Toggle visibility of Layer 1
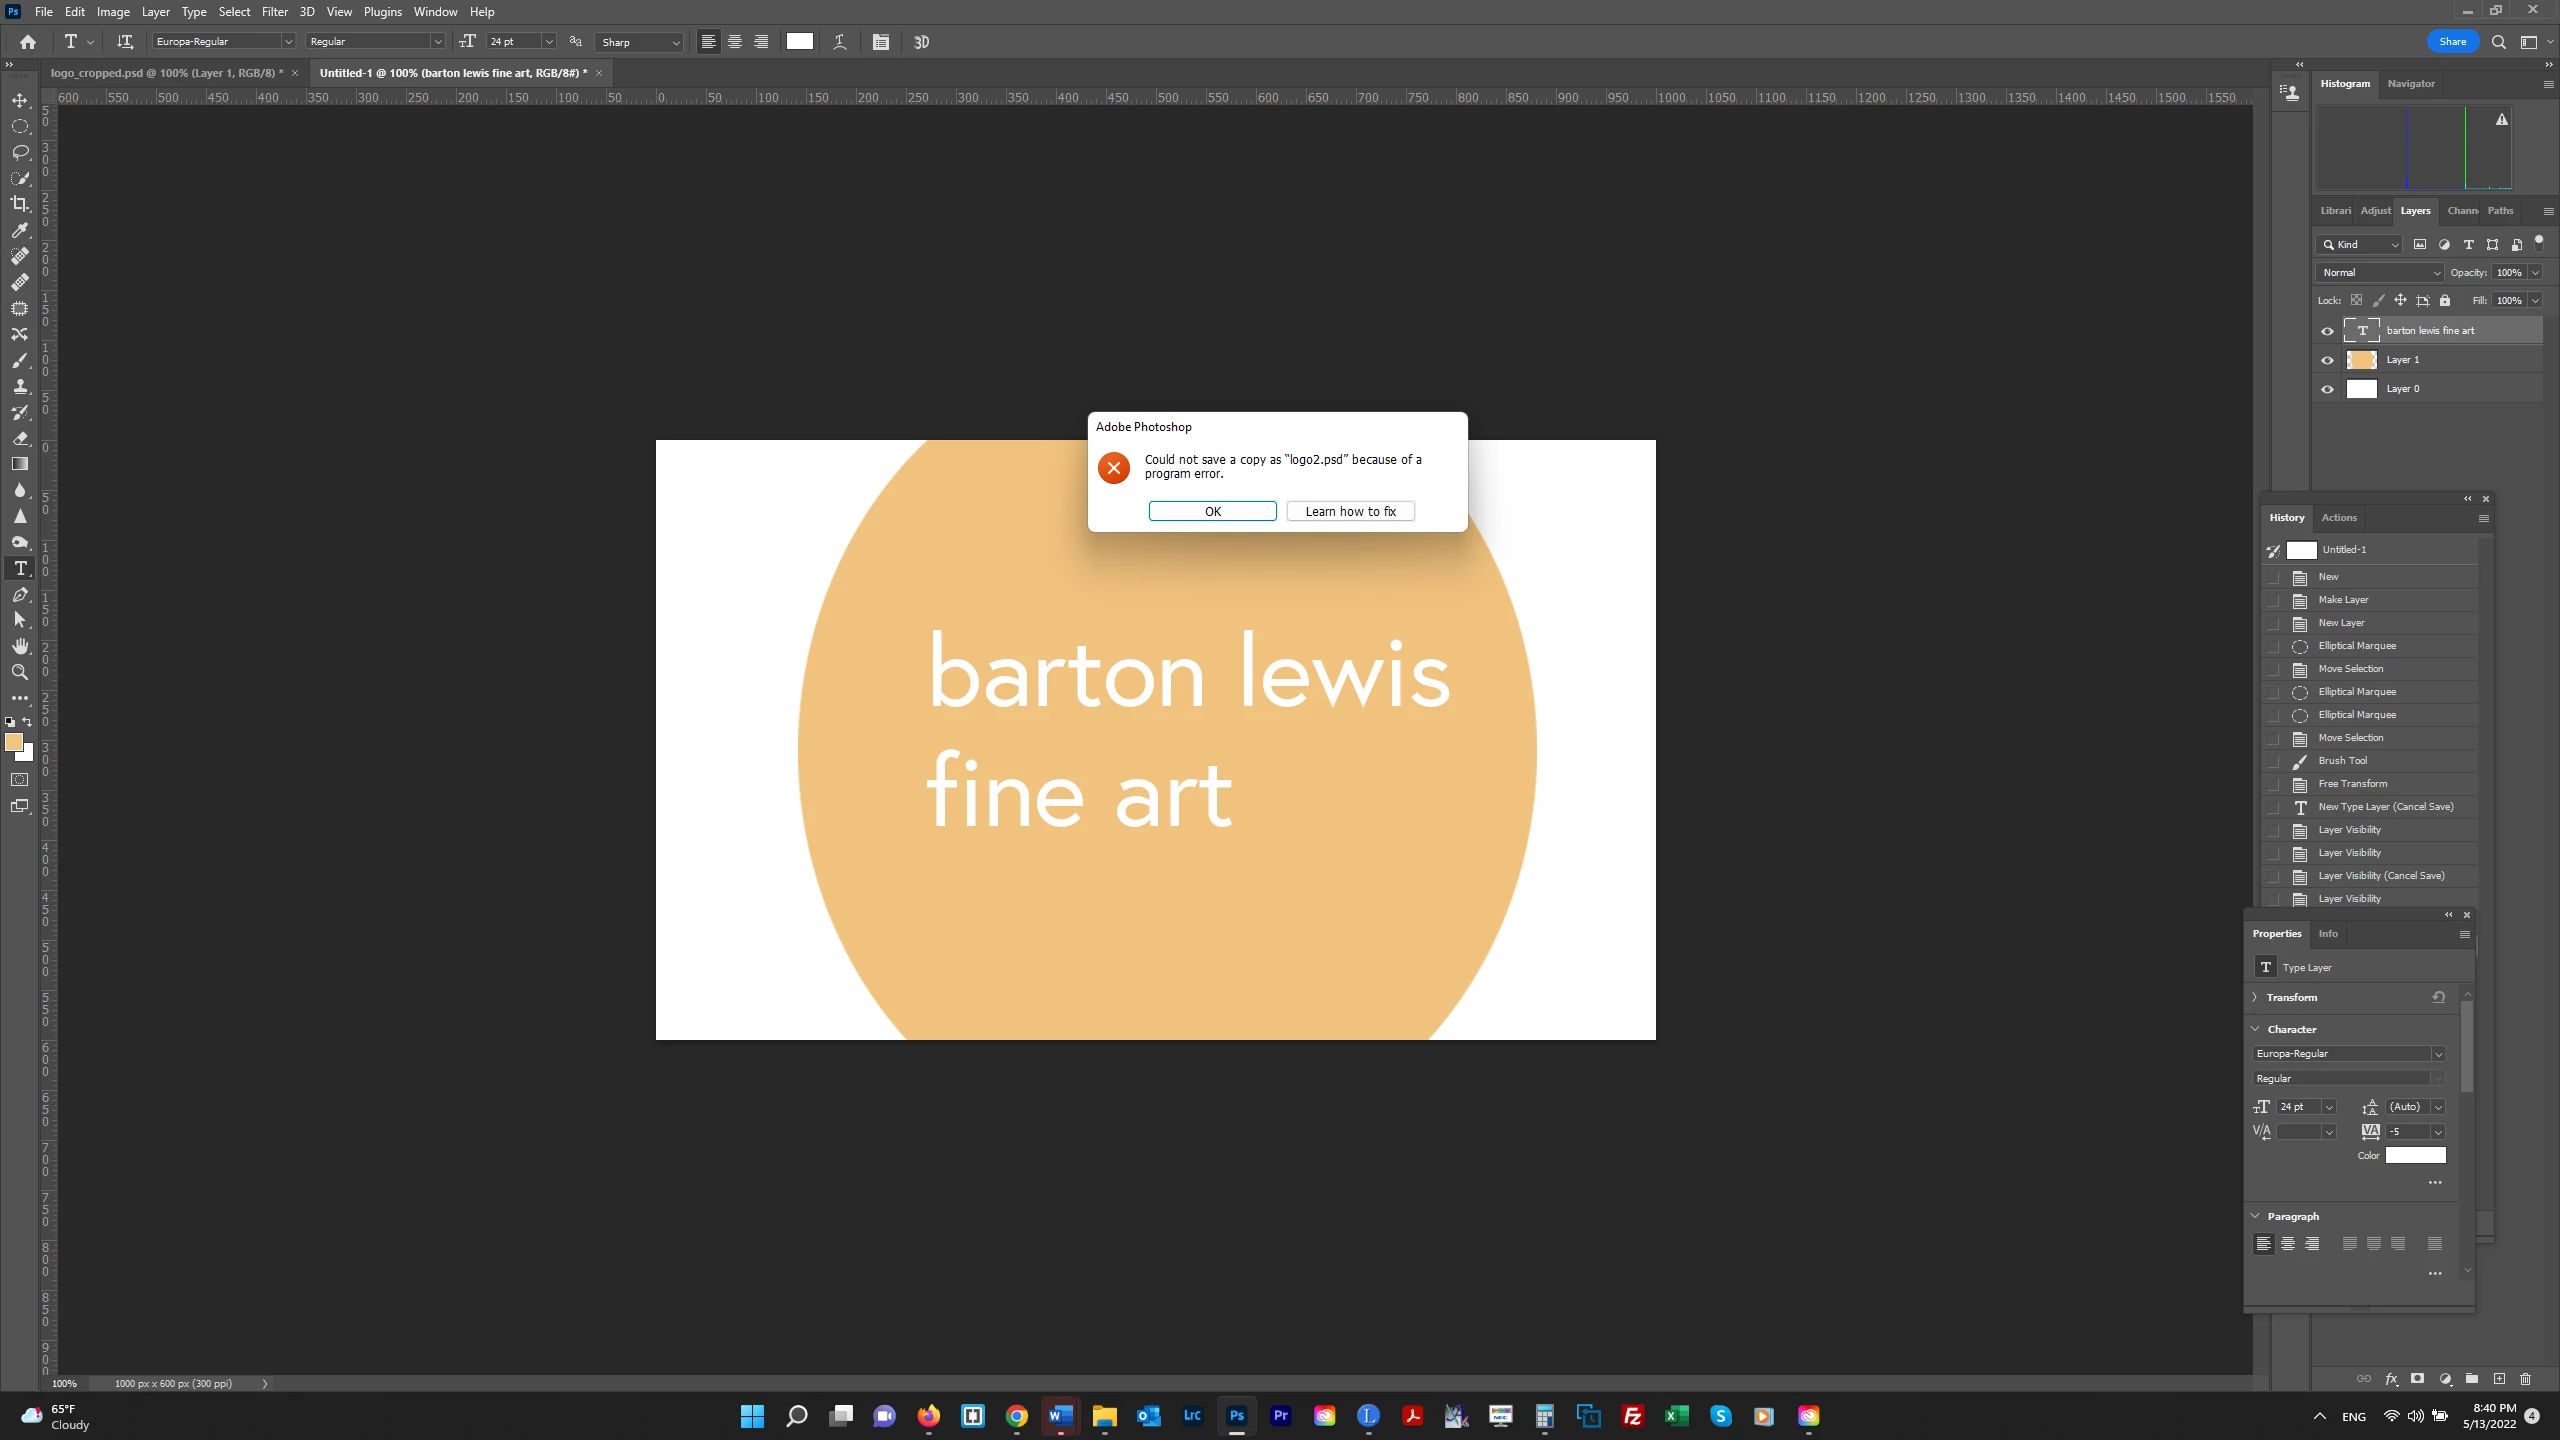Viewport: 2560px width, 1440px height. [2328, 360]
